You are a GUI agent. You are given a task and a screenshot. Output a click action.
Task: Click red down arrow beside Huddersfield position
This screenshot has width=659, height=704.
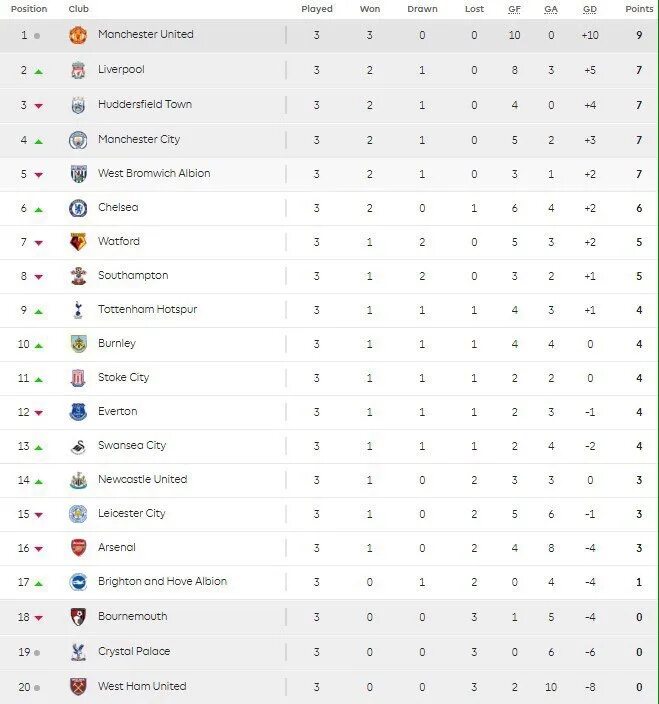pyautogui.click(x=38, y=106)
